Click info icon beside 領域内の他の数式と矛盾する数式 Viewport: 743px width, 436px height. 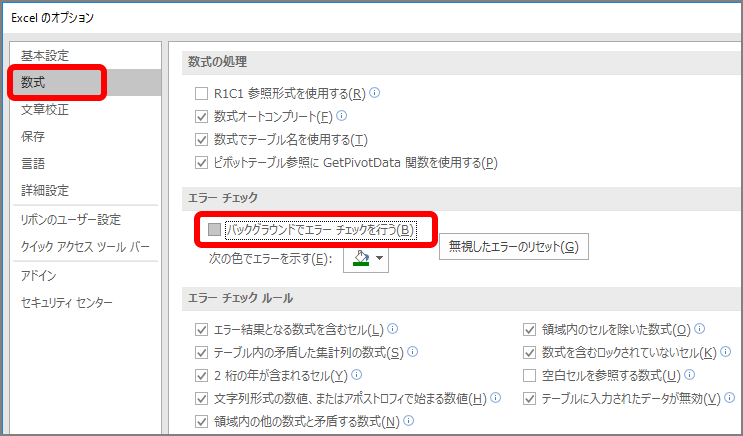408,420
